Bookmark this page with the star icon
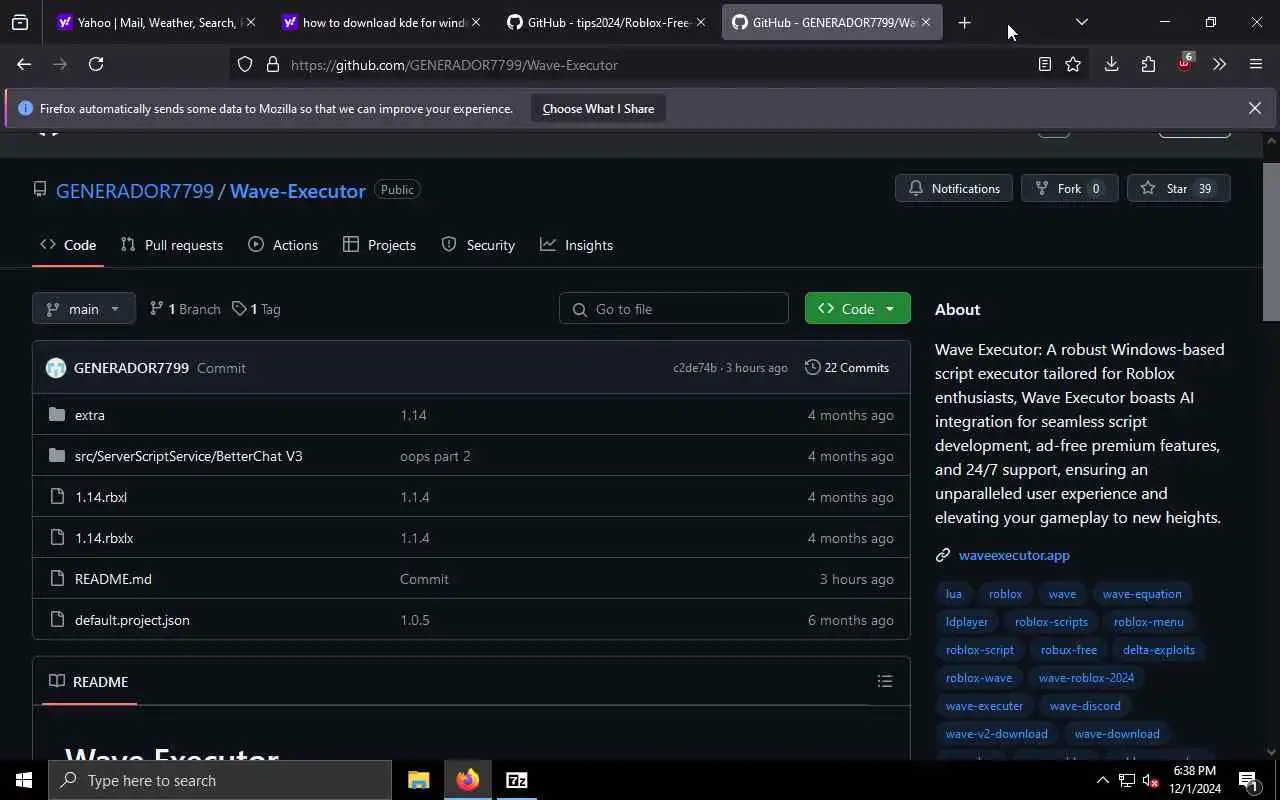Screen dimensions: 1280x800 pyautogui.click(x=1073, y=64)
